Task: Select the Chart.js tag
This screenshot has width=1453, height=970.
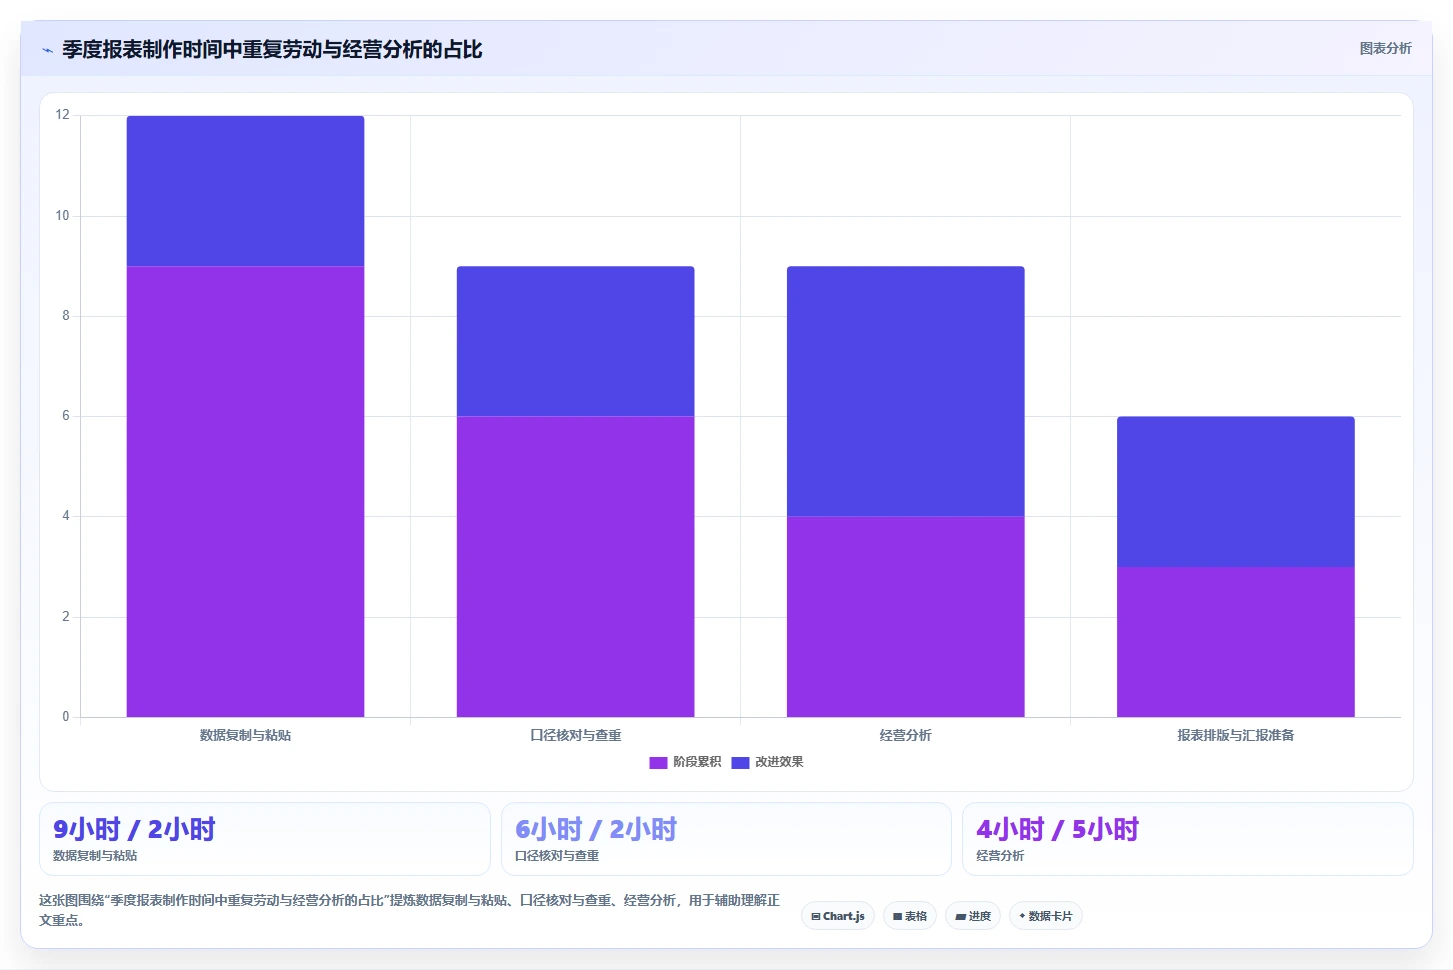Action: coord(838,916)
